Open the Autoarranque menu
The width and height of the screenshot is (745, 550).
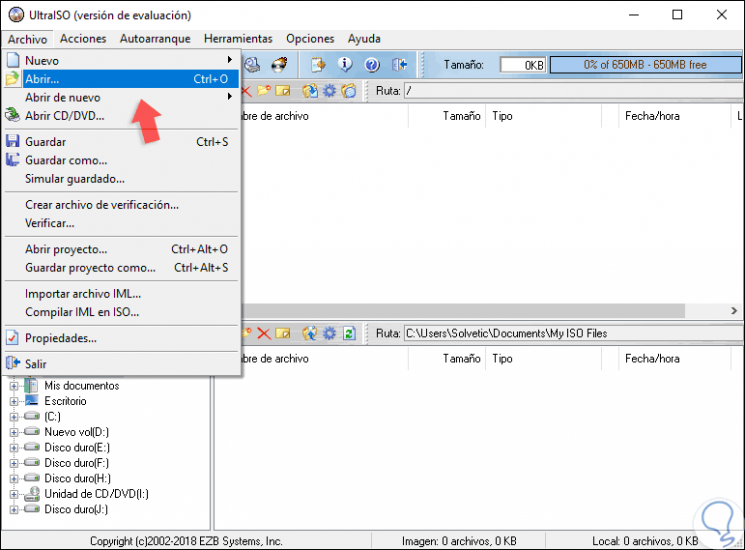(155, 39)
